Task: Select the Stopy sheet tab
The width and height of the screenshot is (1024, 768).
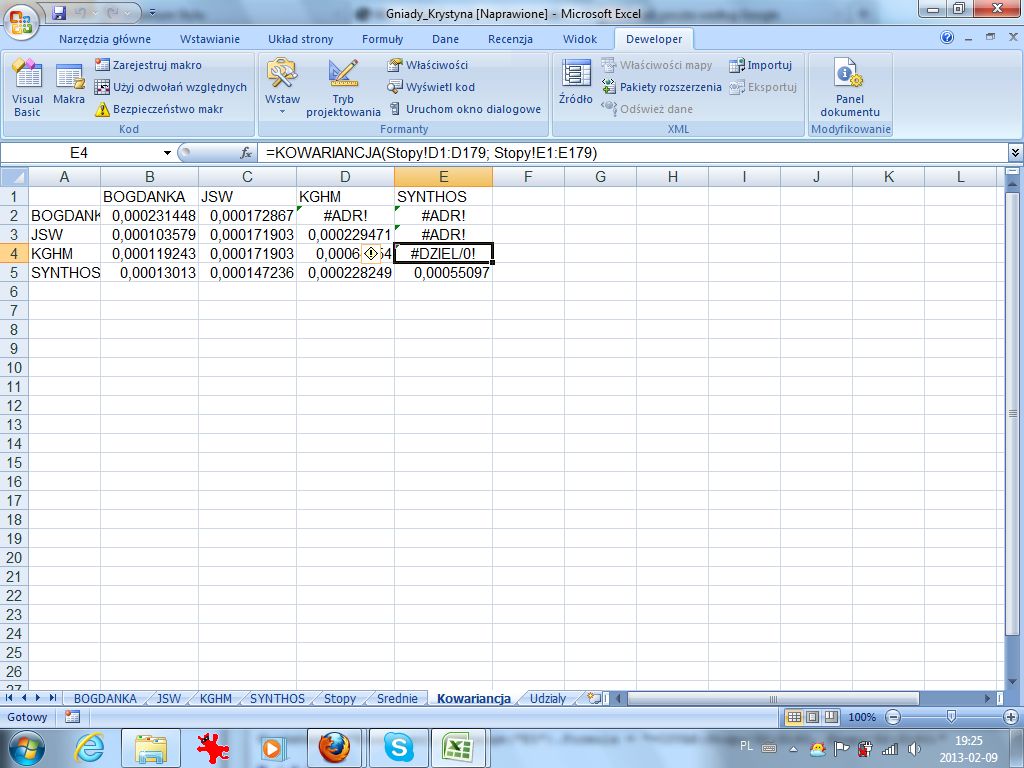Action: (x=340, y=698)
